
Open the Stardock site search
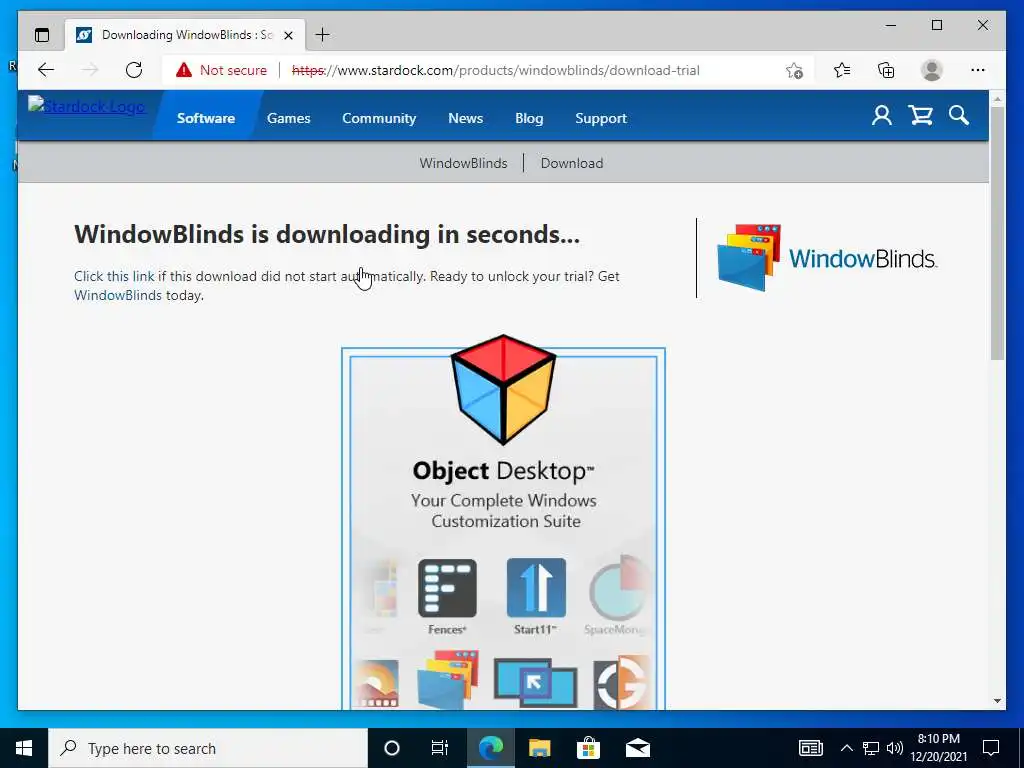(959, 116)
